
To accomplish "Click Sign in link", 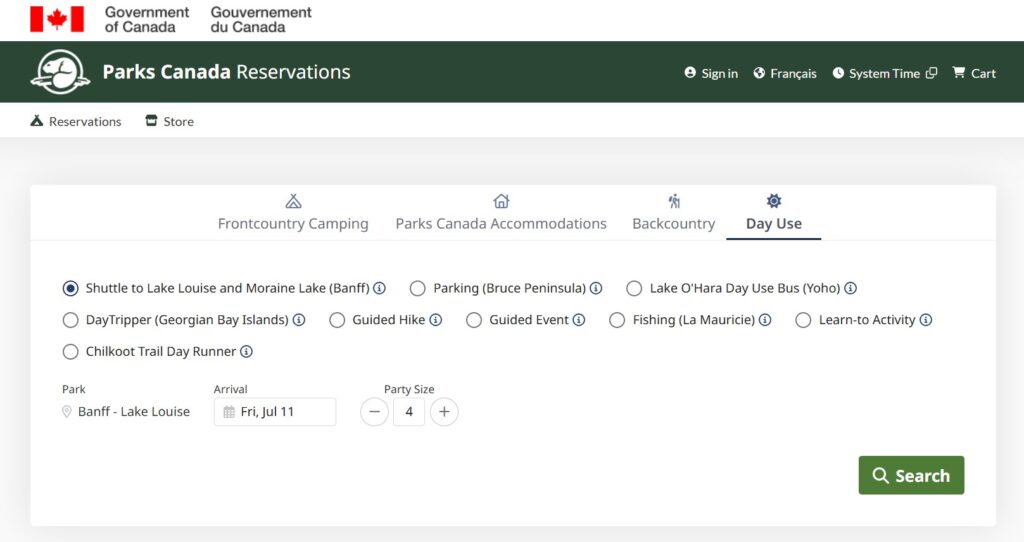I will [x=711, y=73].
